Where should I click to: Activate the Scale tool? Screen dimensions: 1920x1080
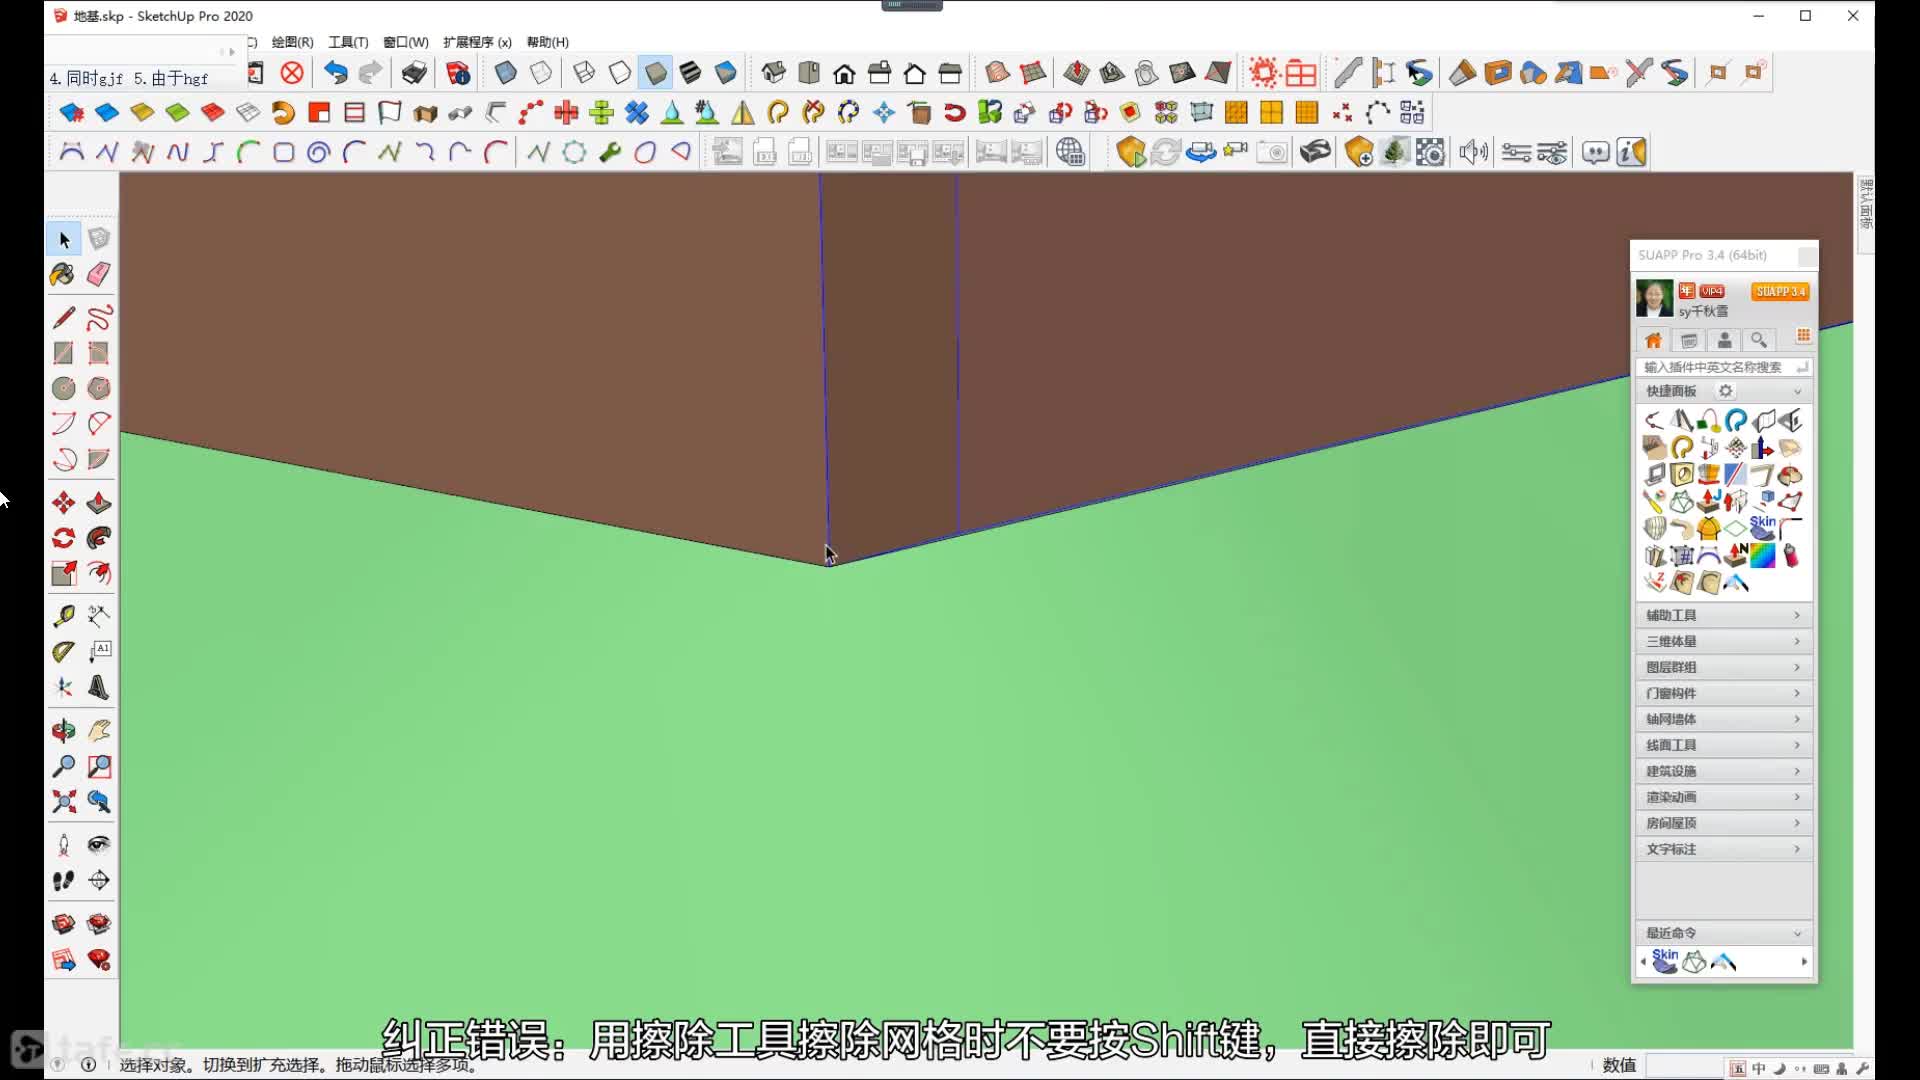click(64, 573)
